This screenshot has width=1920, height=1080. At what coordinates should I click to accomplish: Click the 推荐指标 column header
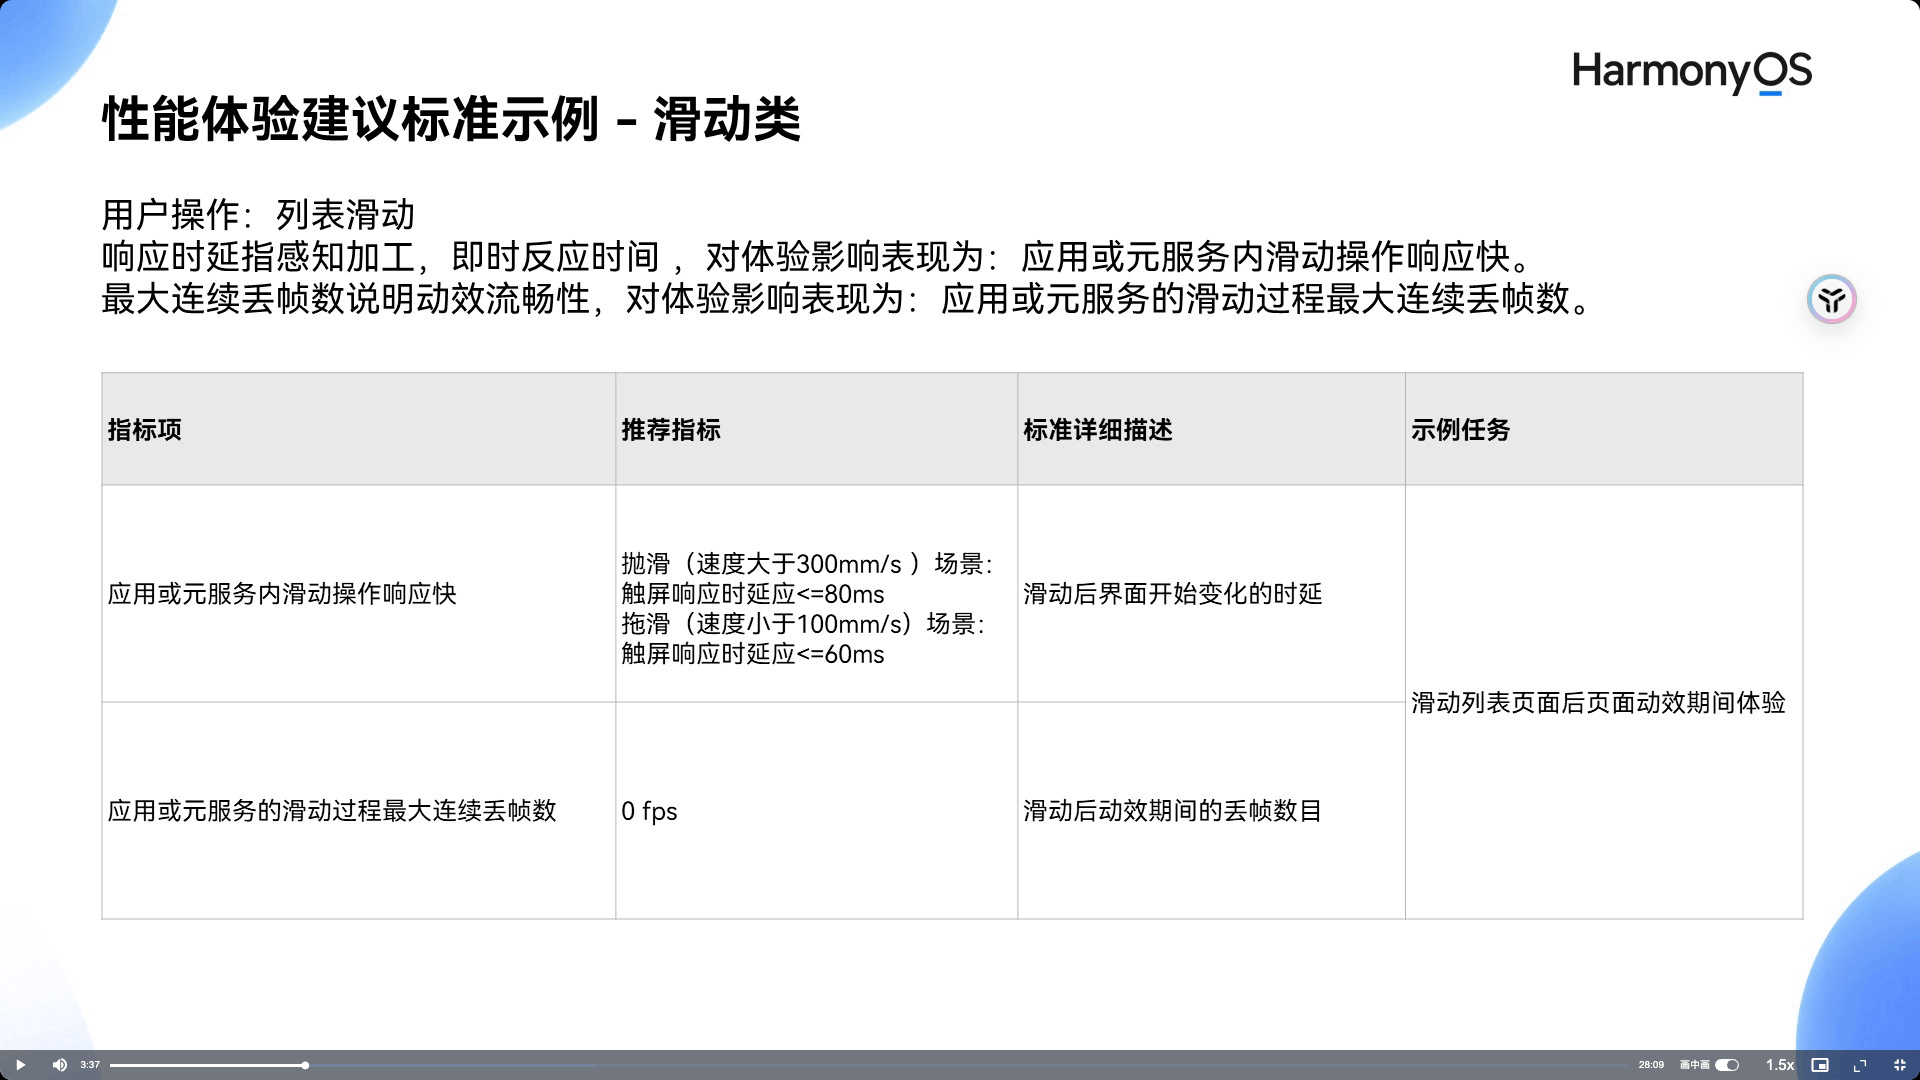pos(671,430)
